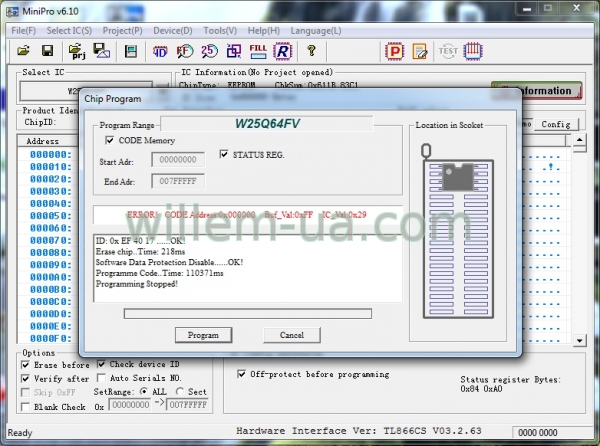Viewport: 600px width, 446px height.
Task: Run the TEST toolbar icon
Action: pos(448,51)
